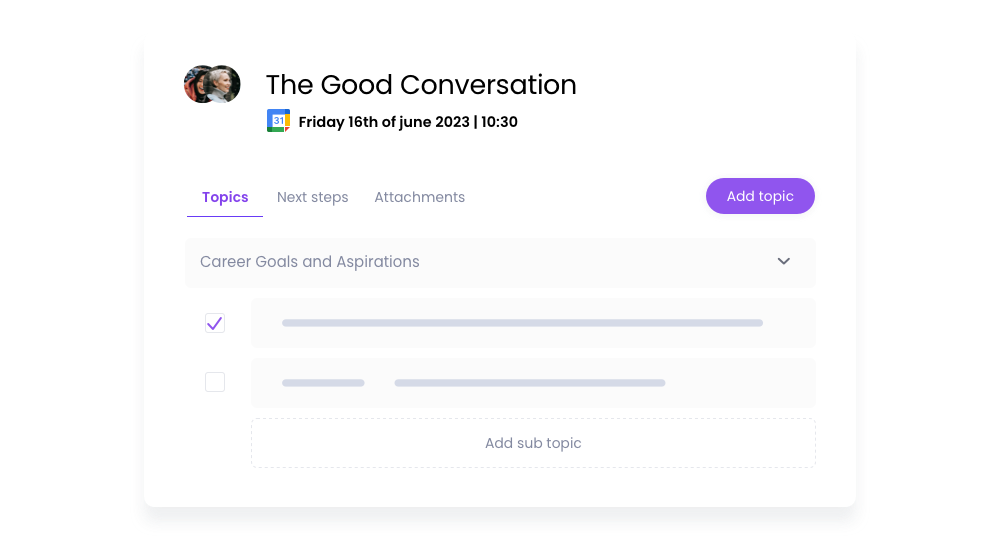The height and width of the screenshot is (538, 1000).
Task: Click the Career Goals and Aspirations title text
Action: click(x=310, y=261)
